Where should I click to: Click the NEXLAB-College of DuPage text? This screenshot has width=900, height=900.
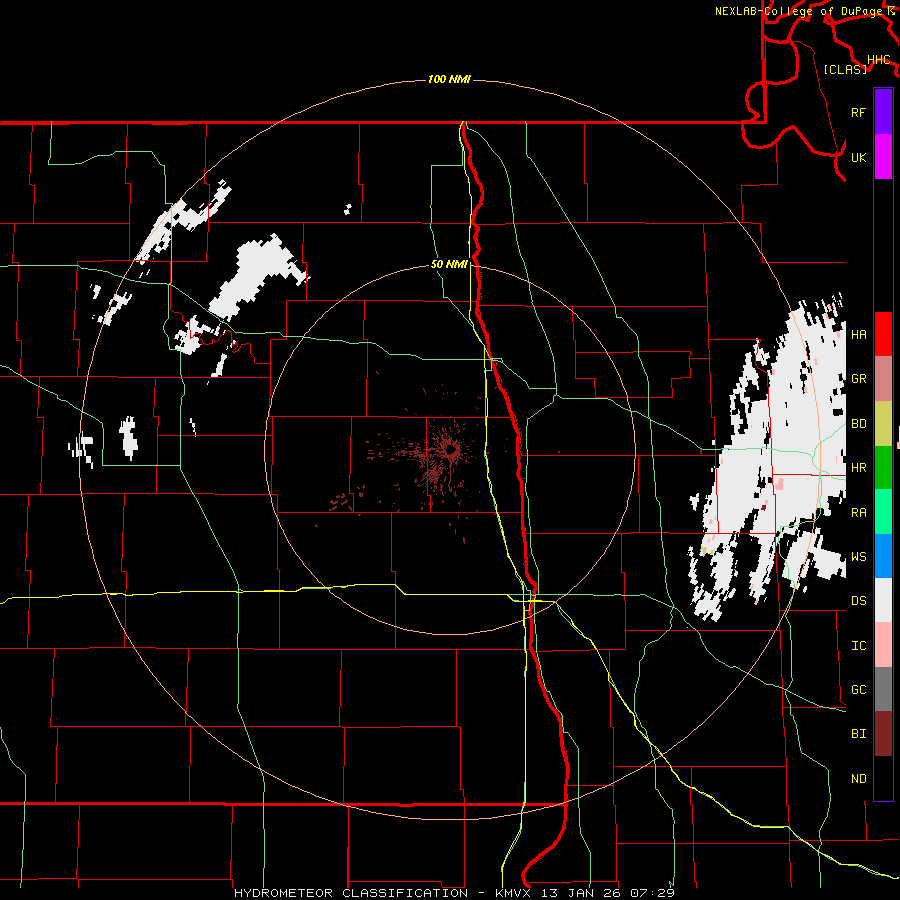click(x=798, y=11)
